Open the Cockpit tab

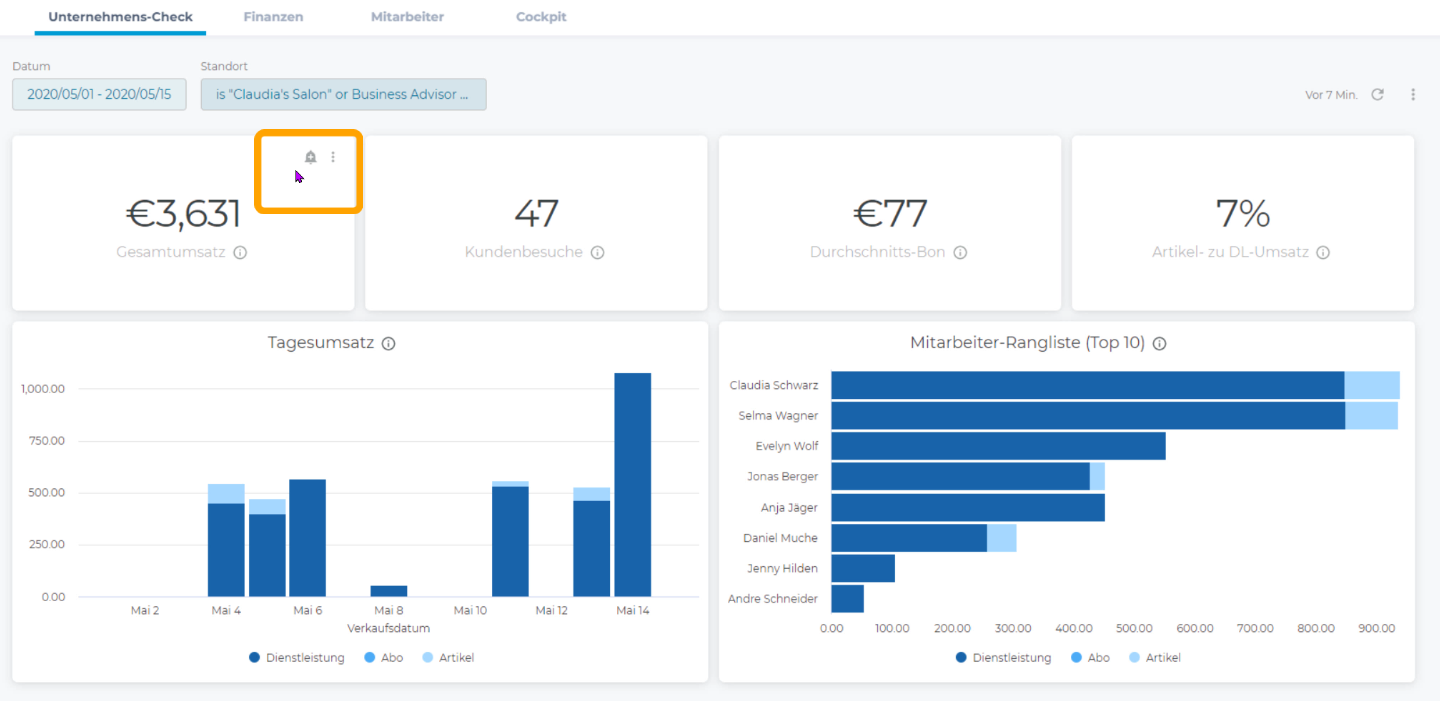[541, 17]
